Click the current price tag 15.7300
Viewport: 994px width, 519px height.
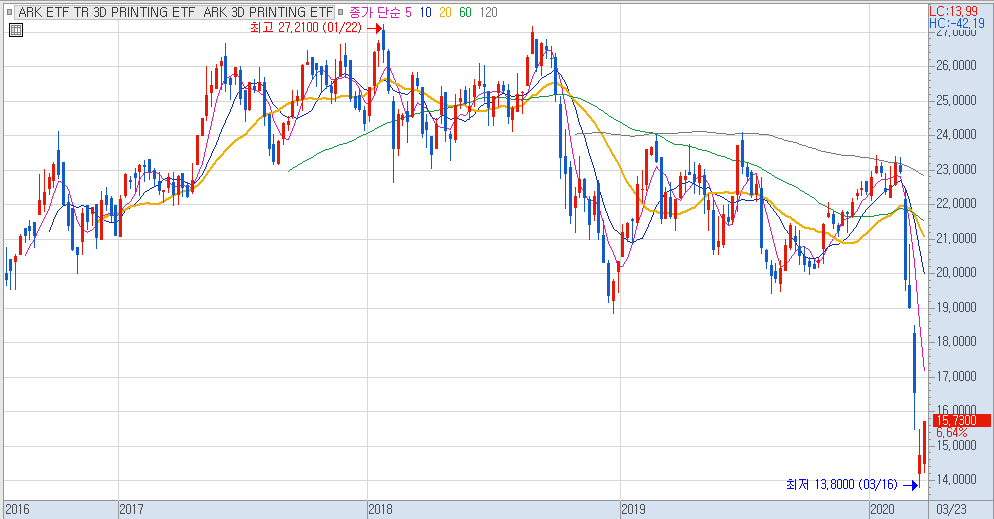pyautogui.click(x=961, y=420)
